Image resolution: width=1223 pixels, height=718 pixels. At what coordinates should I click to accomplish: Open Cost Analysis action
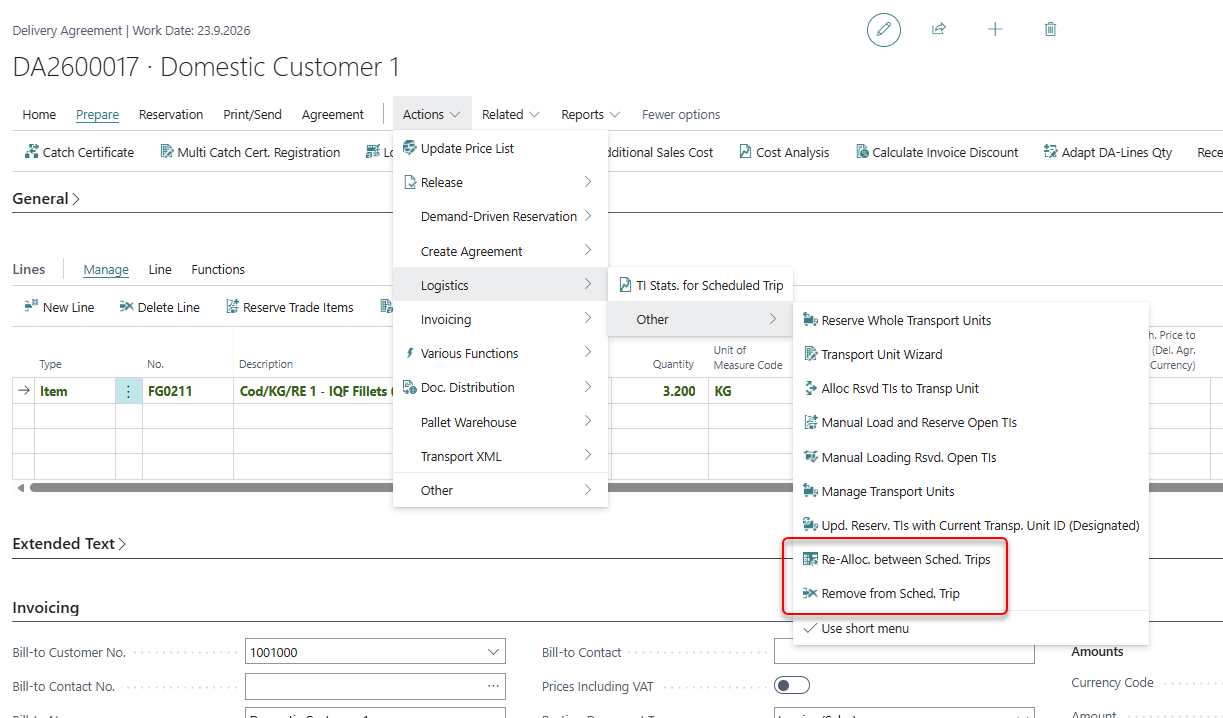coord(784,152)
